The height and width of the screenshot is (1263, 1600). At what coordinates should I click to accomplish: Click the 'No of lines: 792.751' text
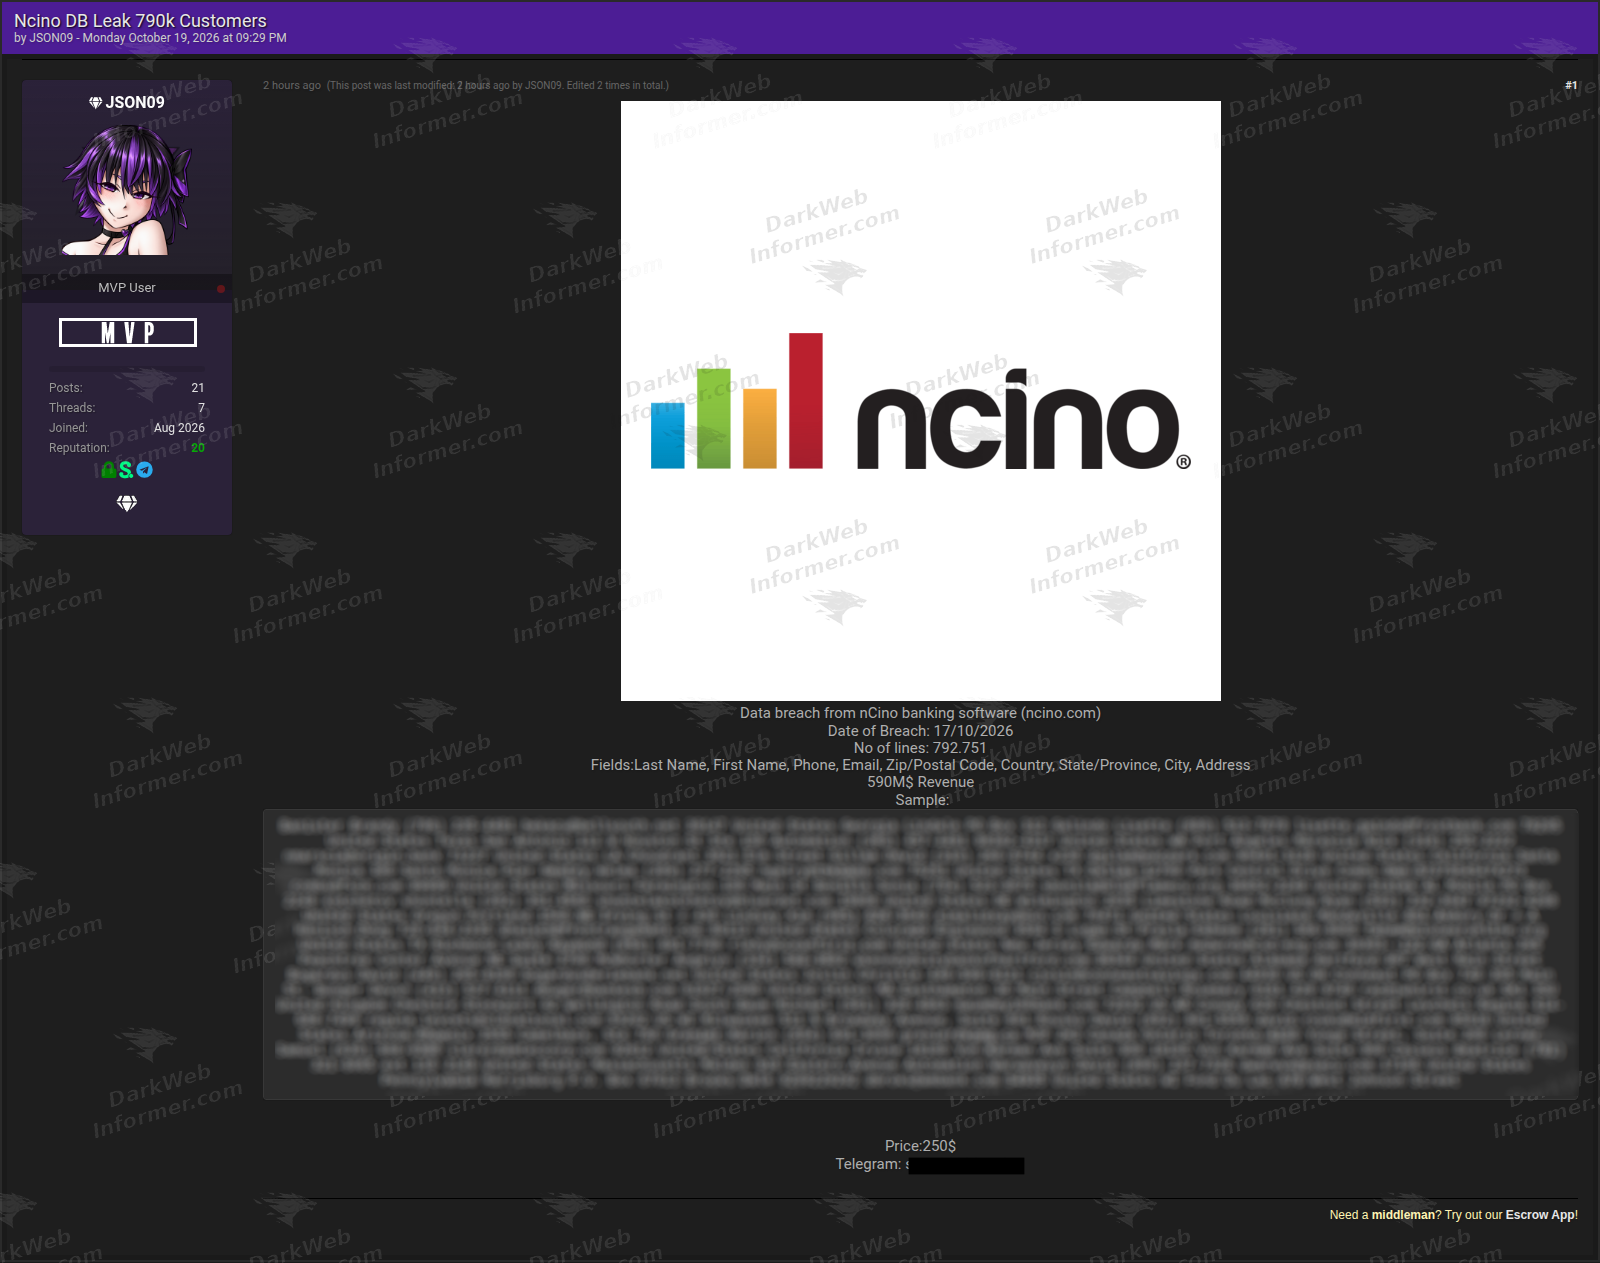pyautogui.click(x=920, y=748)
